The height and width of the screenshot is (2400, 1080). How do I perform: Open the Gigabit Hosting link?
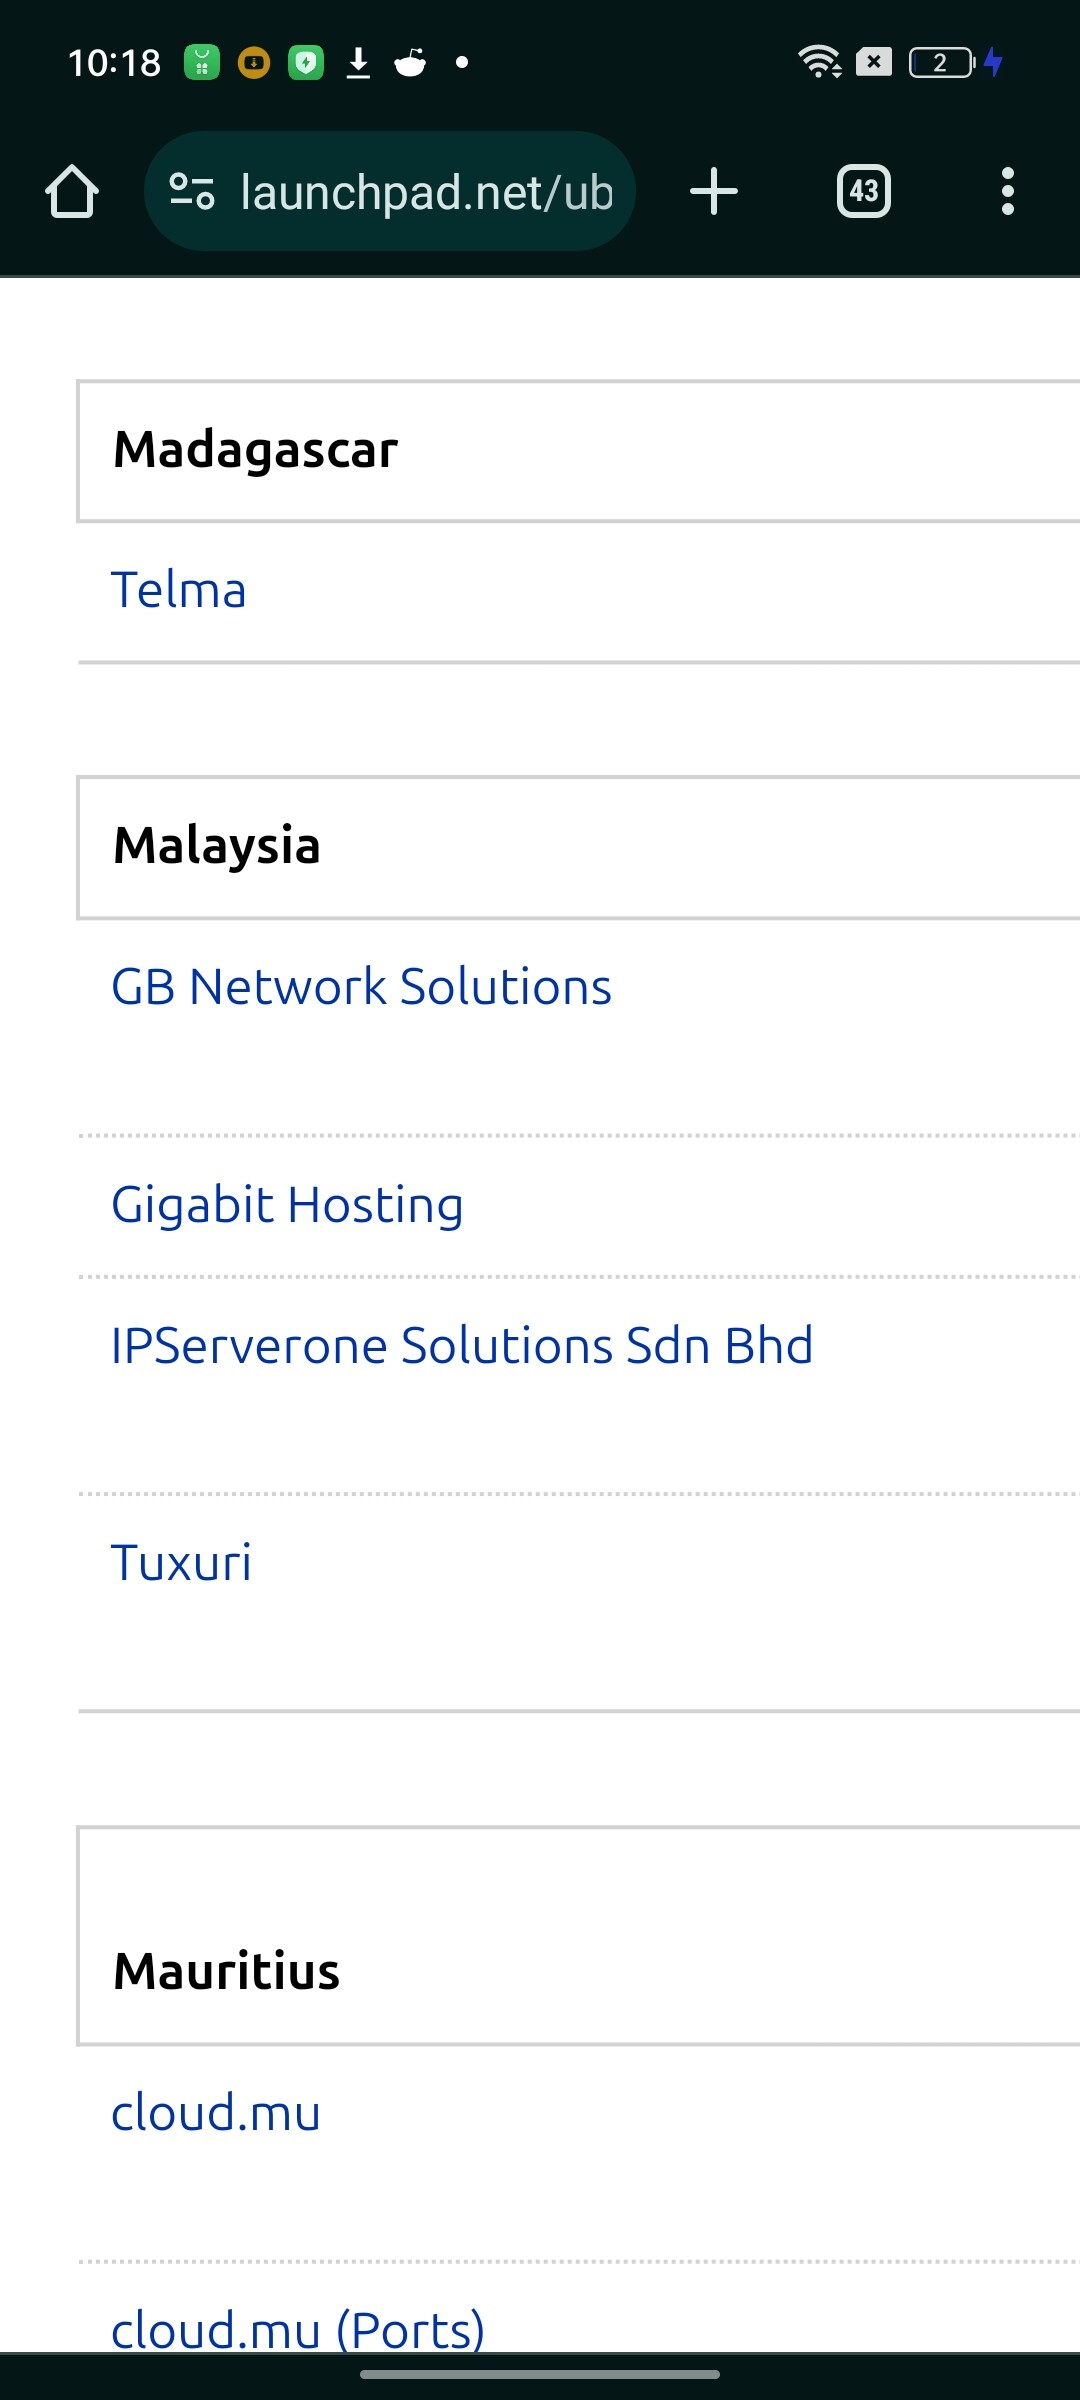tap(287, 1205)
